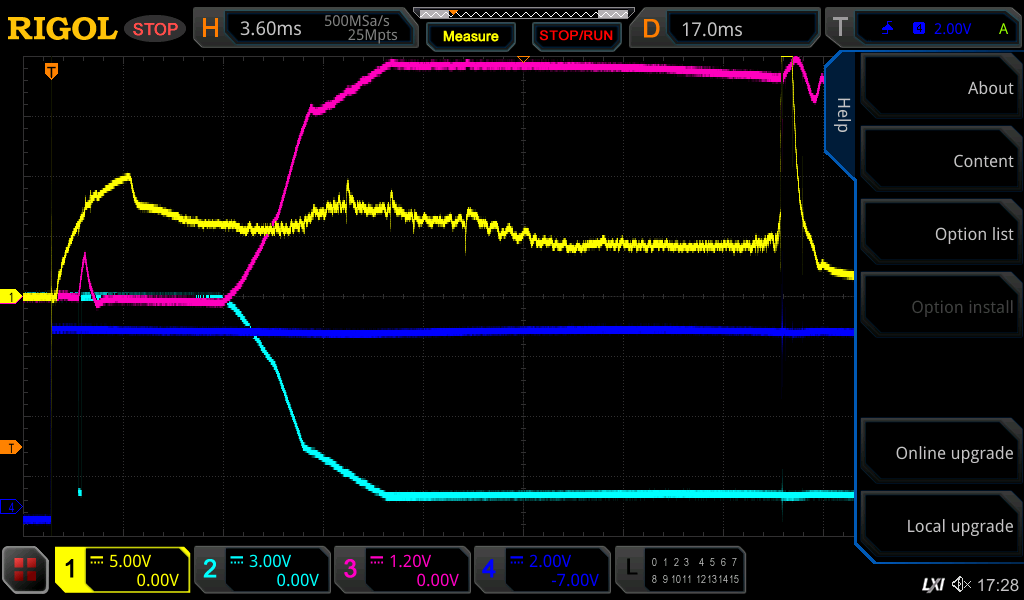Image resolution: width=1024 pixels, height=600 pixels.
Task: Select the orange trigger level marker
Action: click(x=12, y=447)
